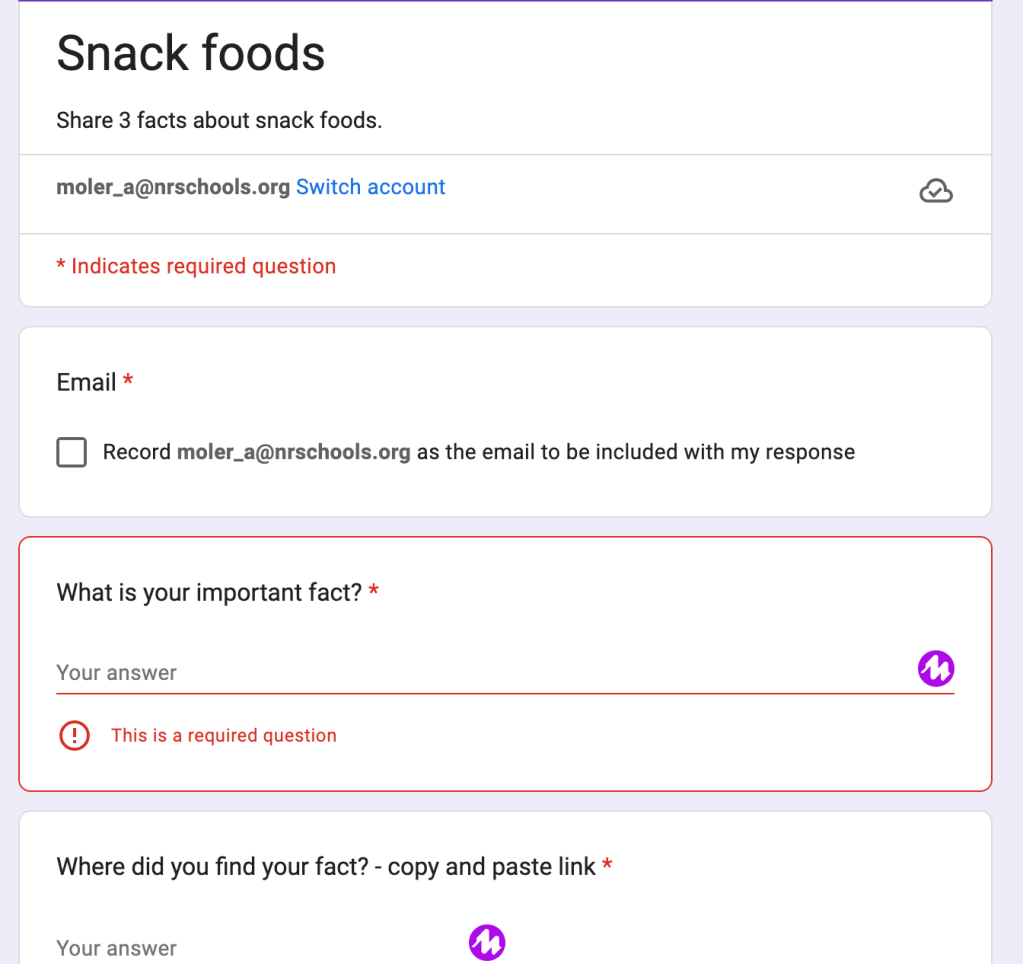Focus the important fact answer field

click(x=480, y=673)
